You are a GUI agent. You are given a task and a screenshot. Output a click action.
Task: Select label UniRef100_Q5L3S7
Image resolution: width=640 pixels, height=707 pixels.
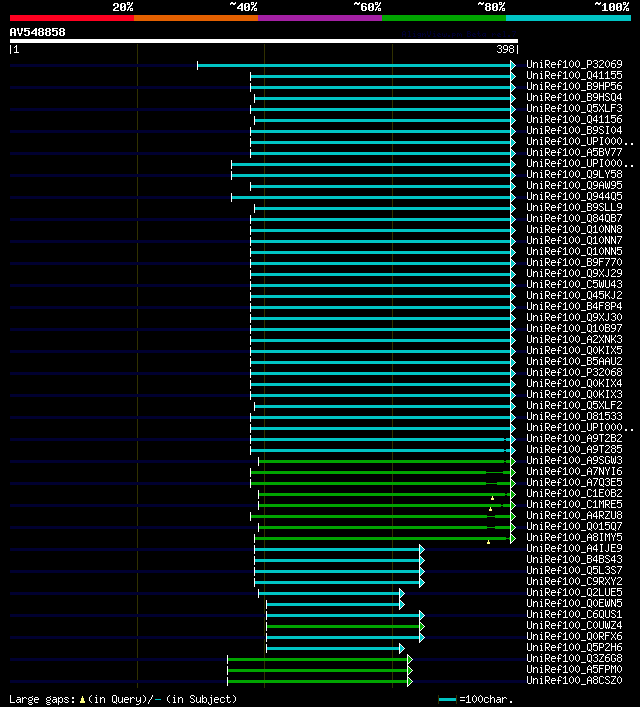point(574,570)
